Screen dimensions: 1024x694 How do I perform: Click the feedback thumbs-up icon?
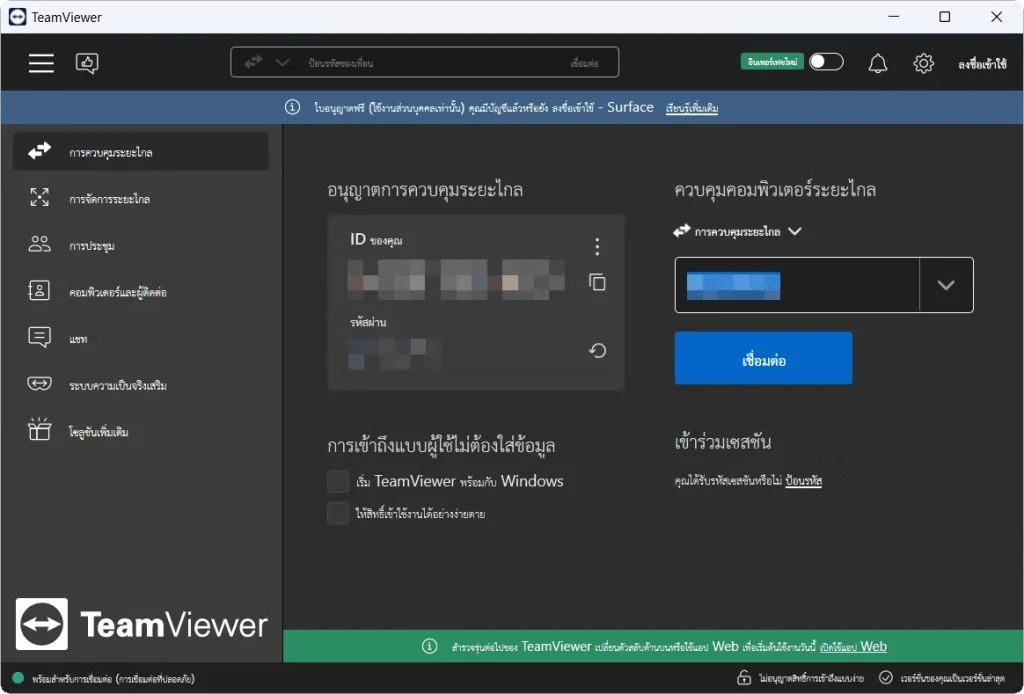[88, 63]
